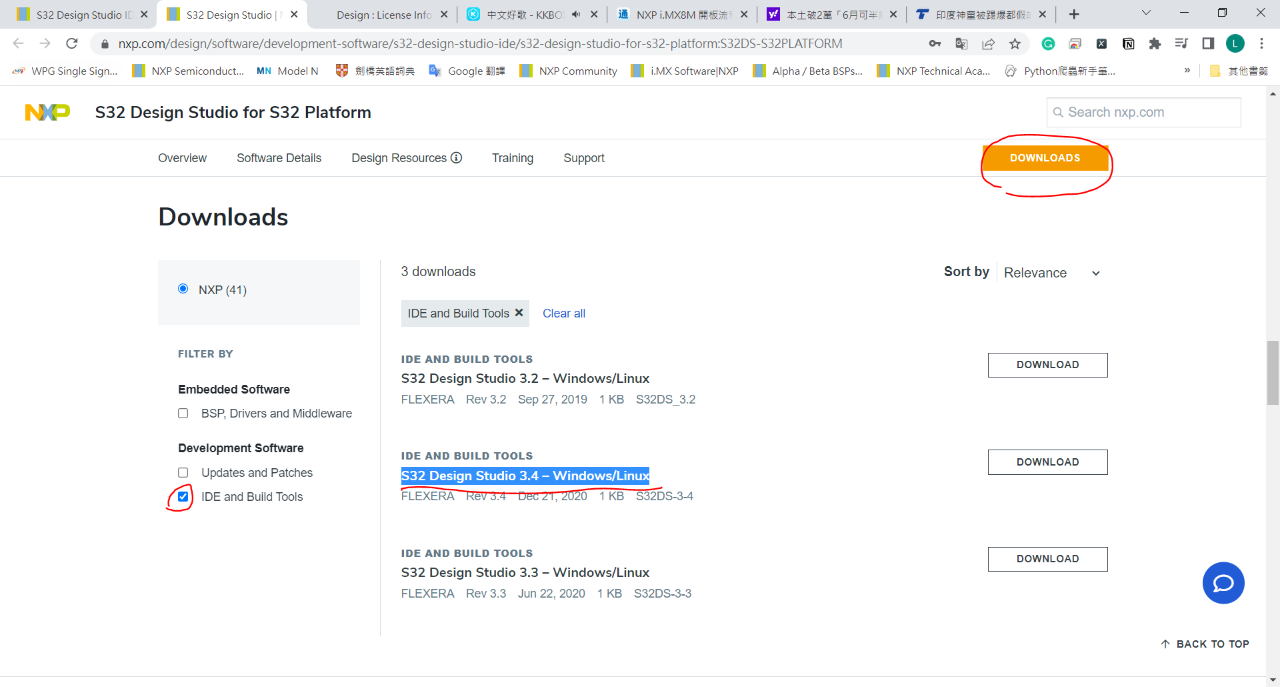Enable the Updates and Patches checkbox
This screenshot has height=687, width=1280.
tap(183, 473)
